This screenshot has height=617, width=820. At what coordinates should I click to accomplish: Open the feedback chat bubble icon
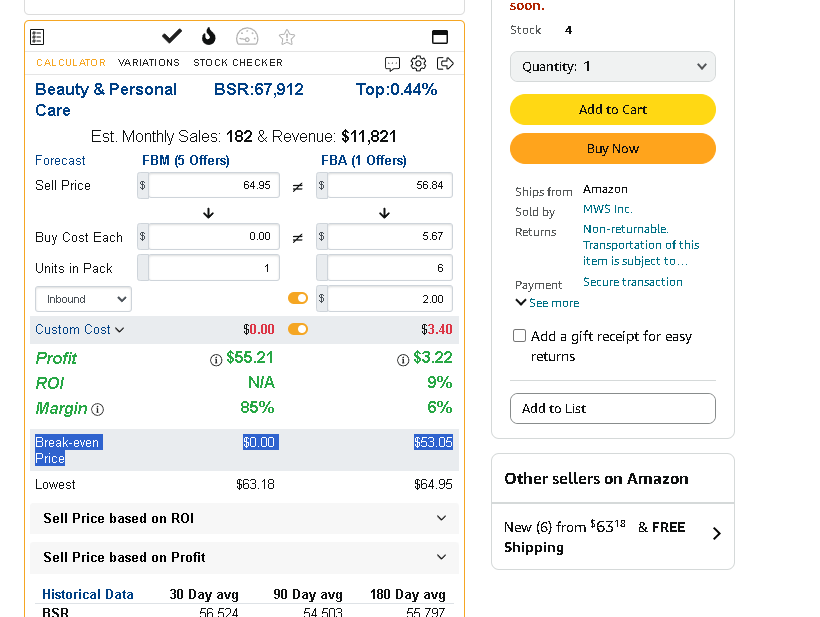[x=392, y=64]
